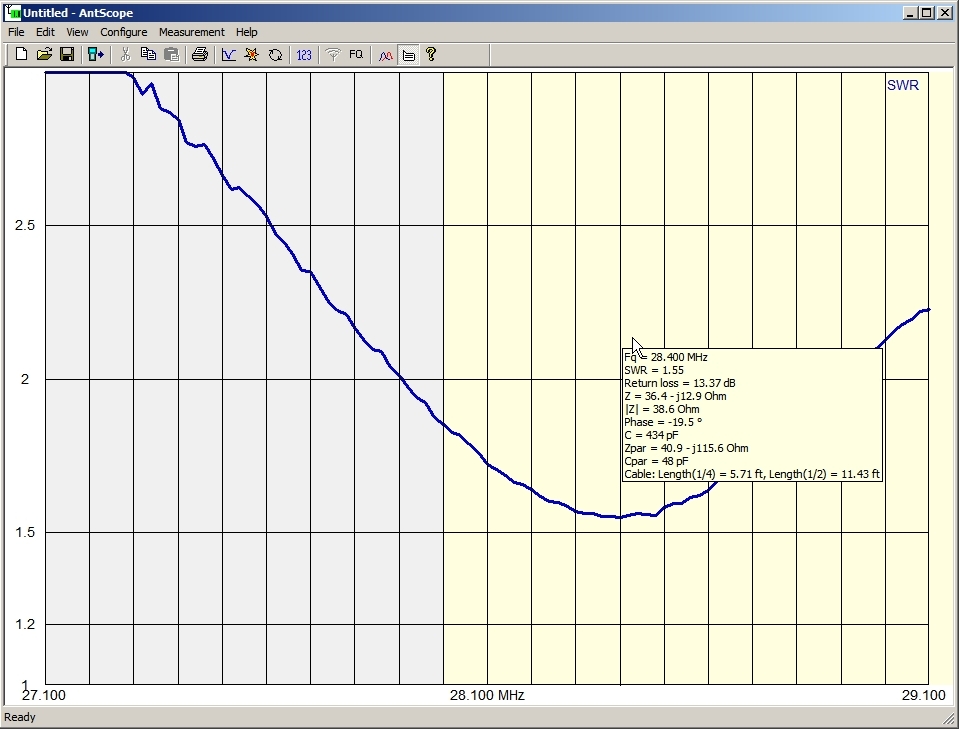Image resolution: width=959 pixels, height=729 pixels.
Task: Click the SWR curve at its minimum point
Action: [x=619, y=517]
